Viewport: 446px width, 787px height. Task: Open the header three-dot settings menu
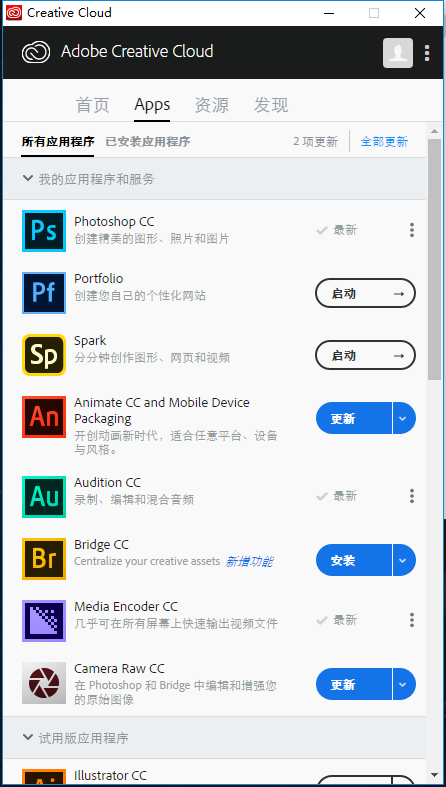[x=427, y=53]
